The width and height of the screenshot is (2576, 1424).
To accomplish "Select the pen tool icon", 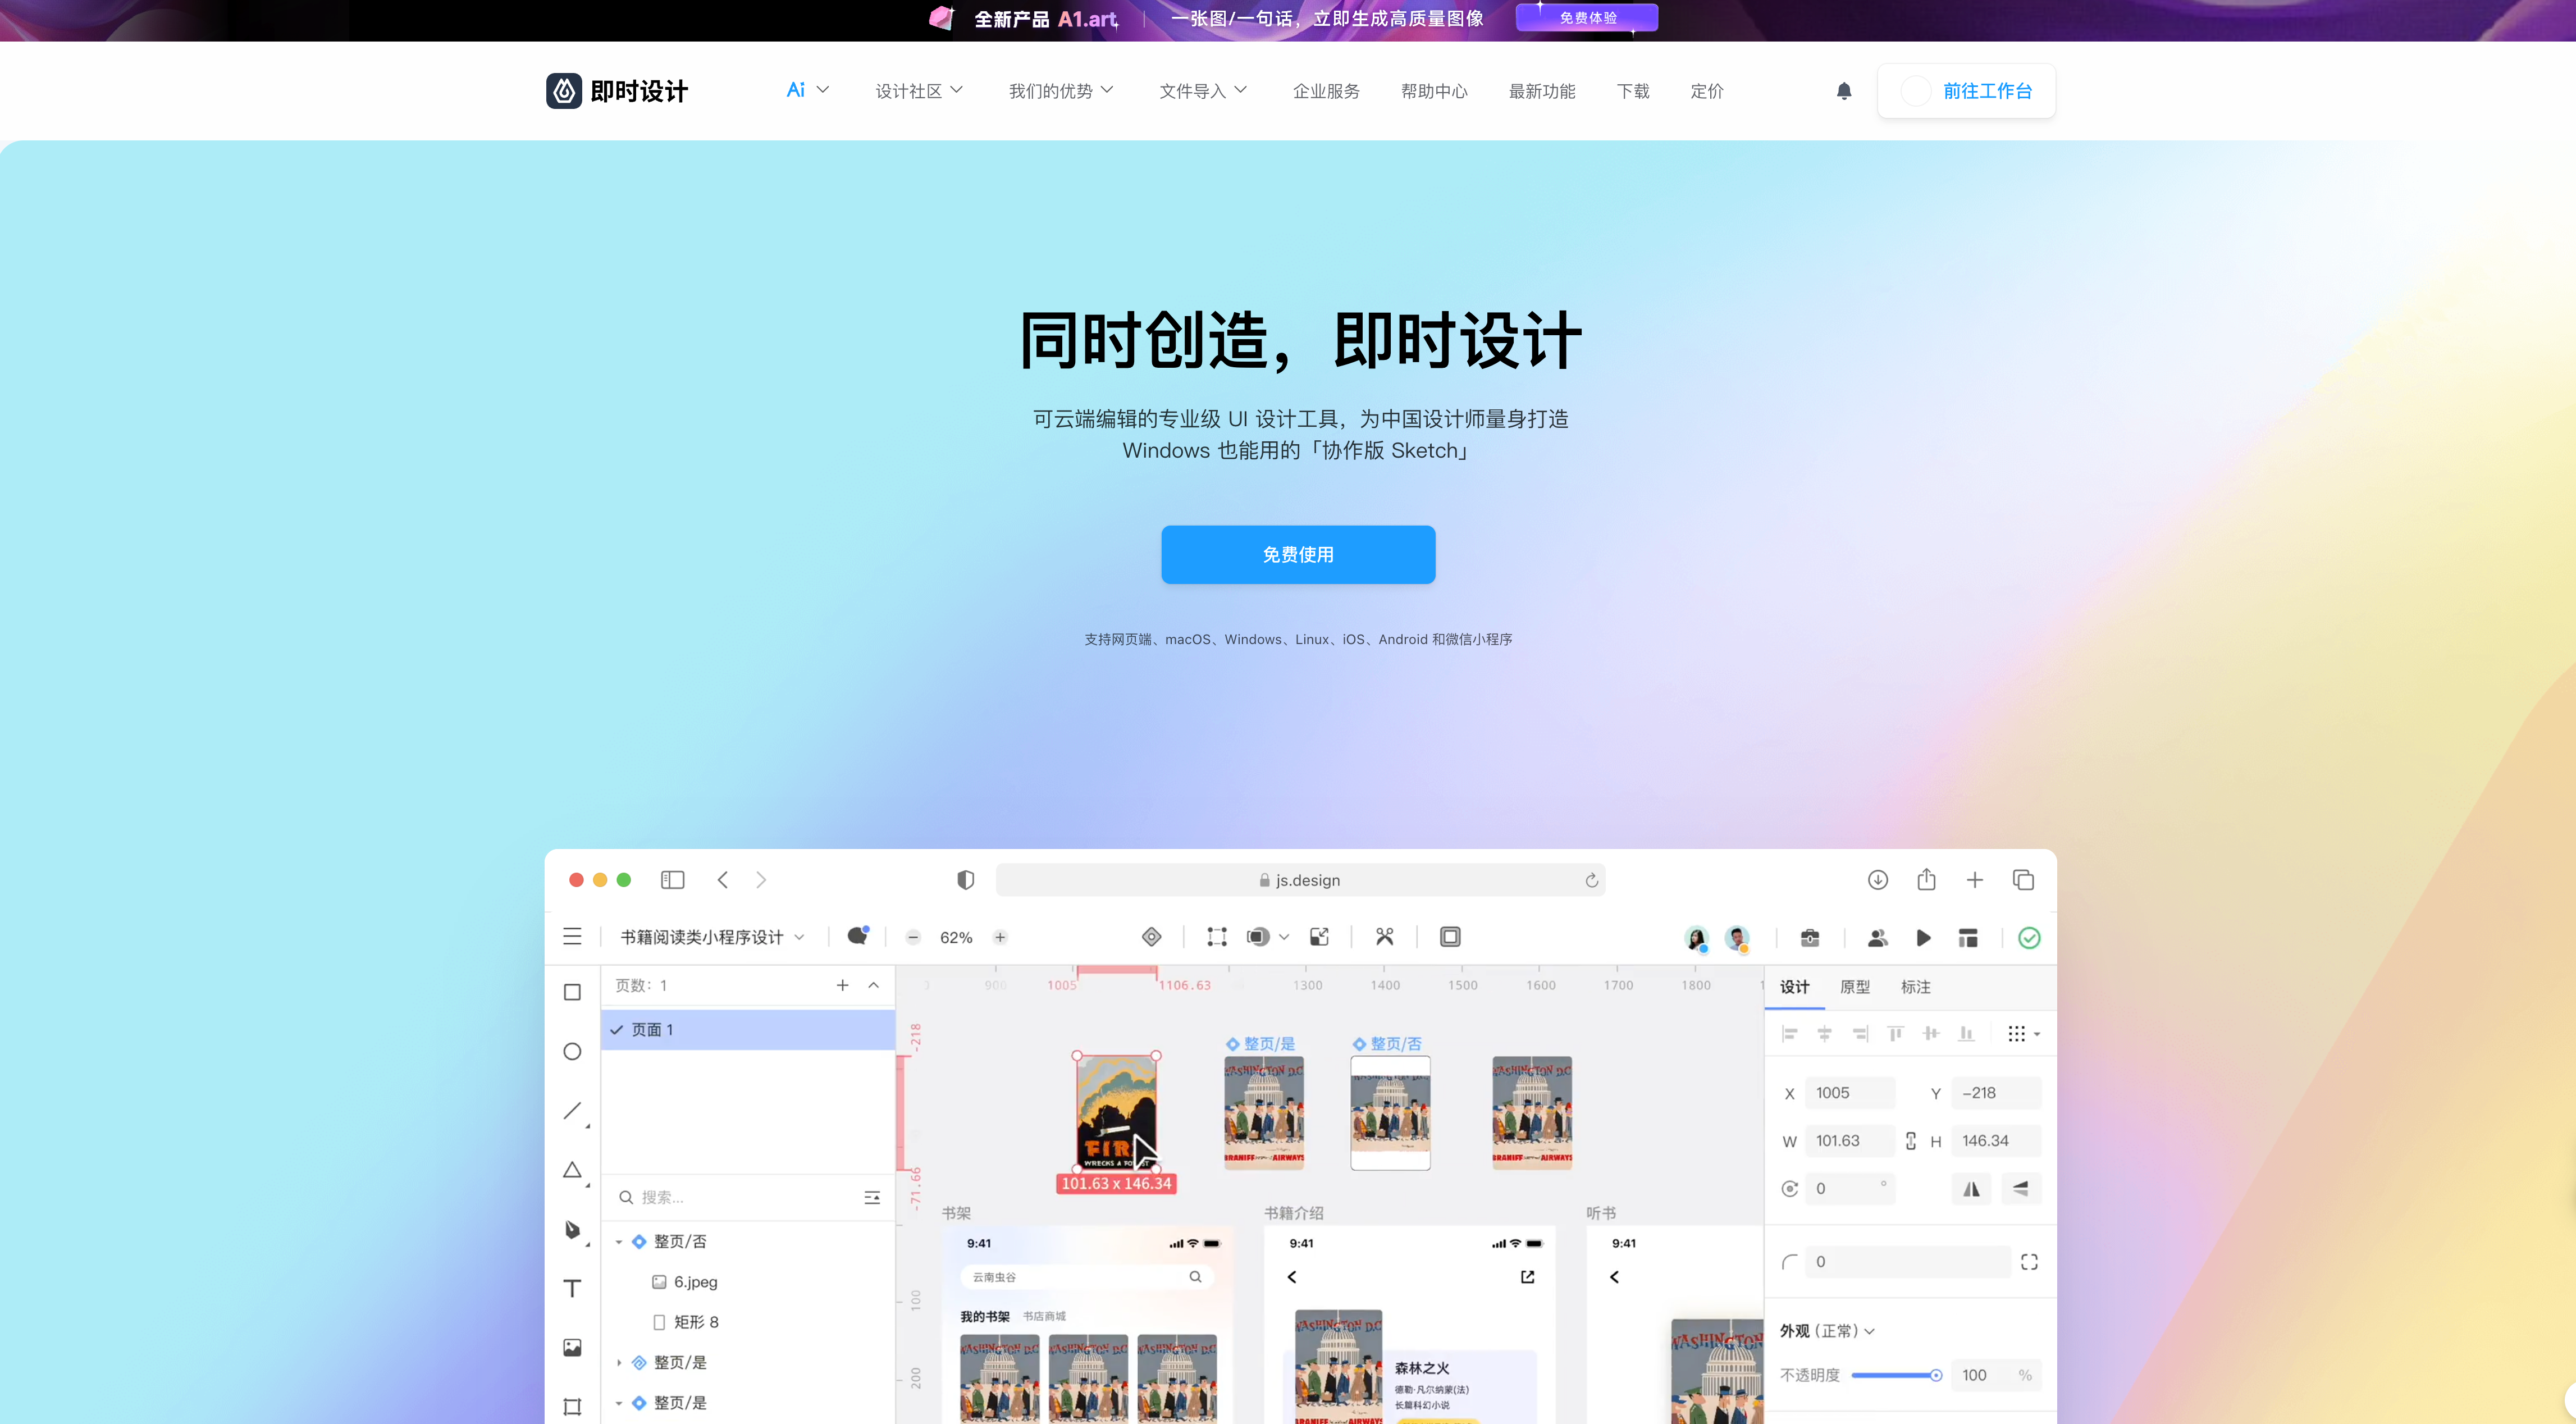I will coord(572,1229).
